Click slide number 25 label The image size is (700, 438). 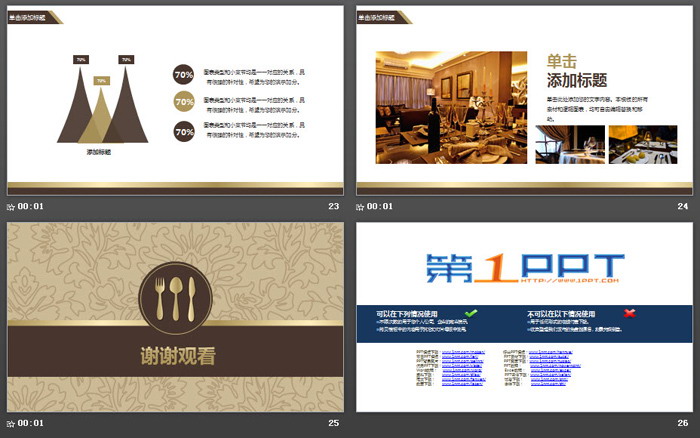[x=334, y=423]
